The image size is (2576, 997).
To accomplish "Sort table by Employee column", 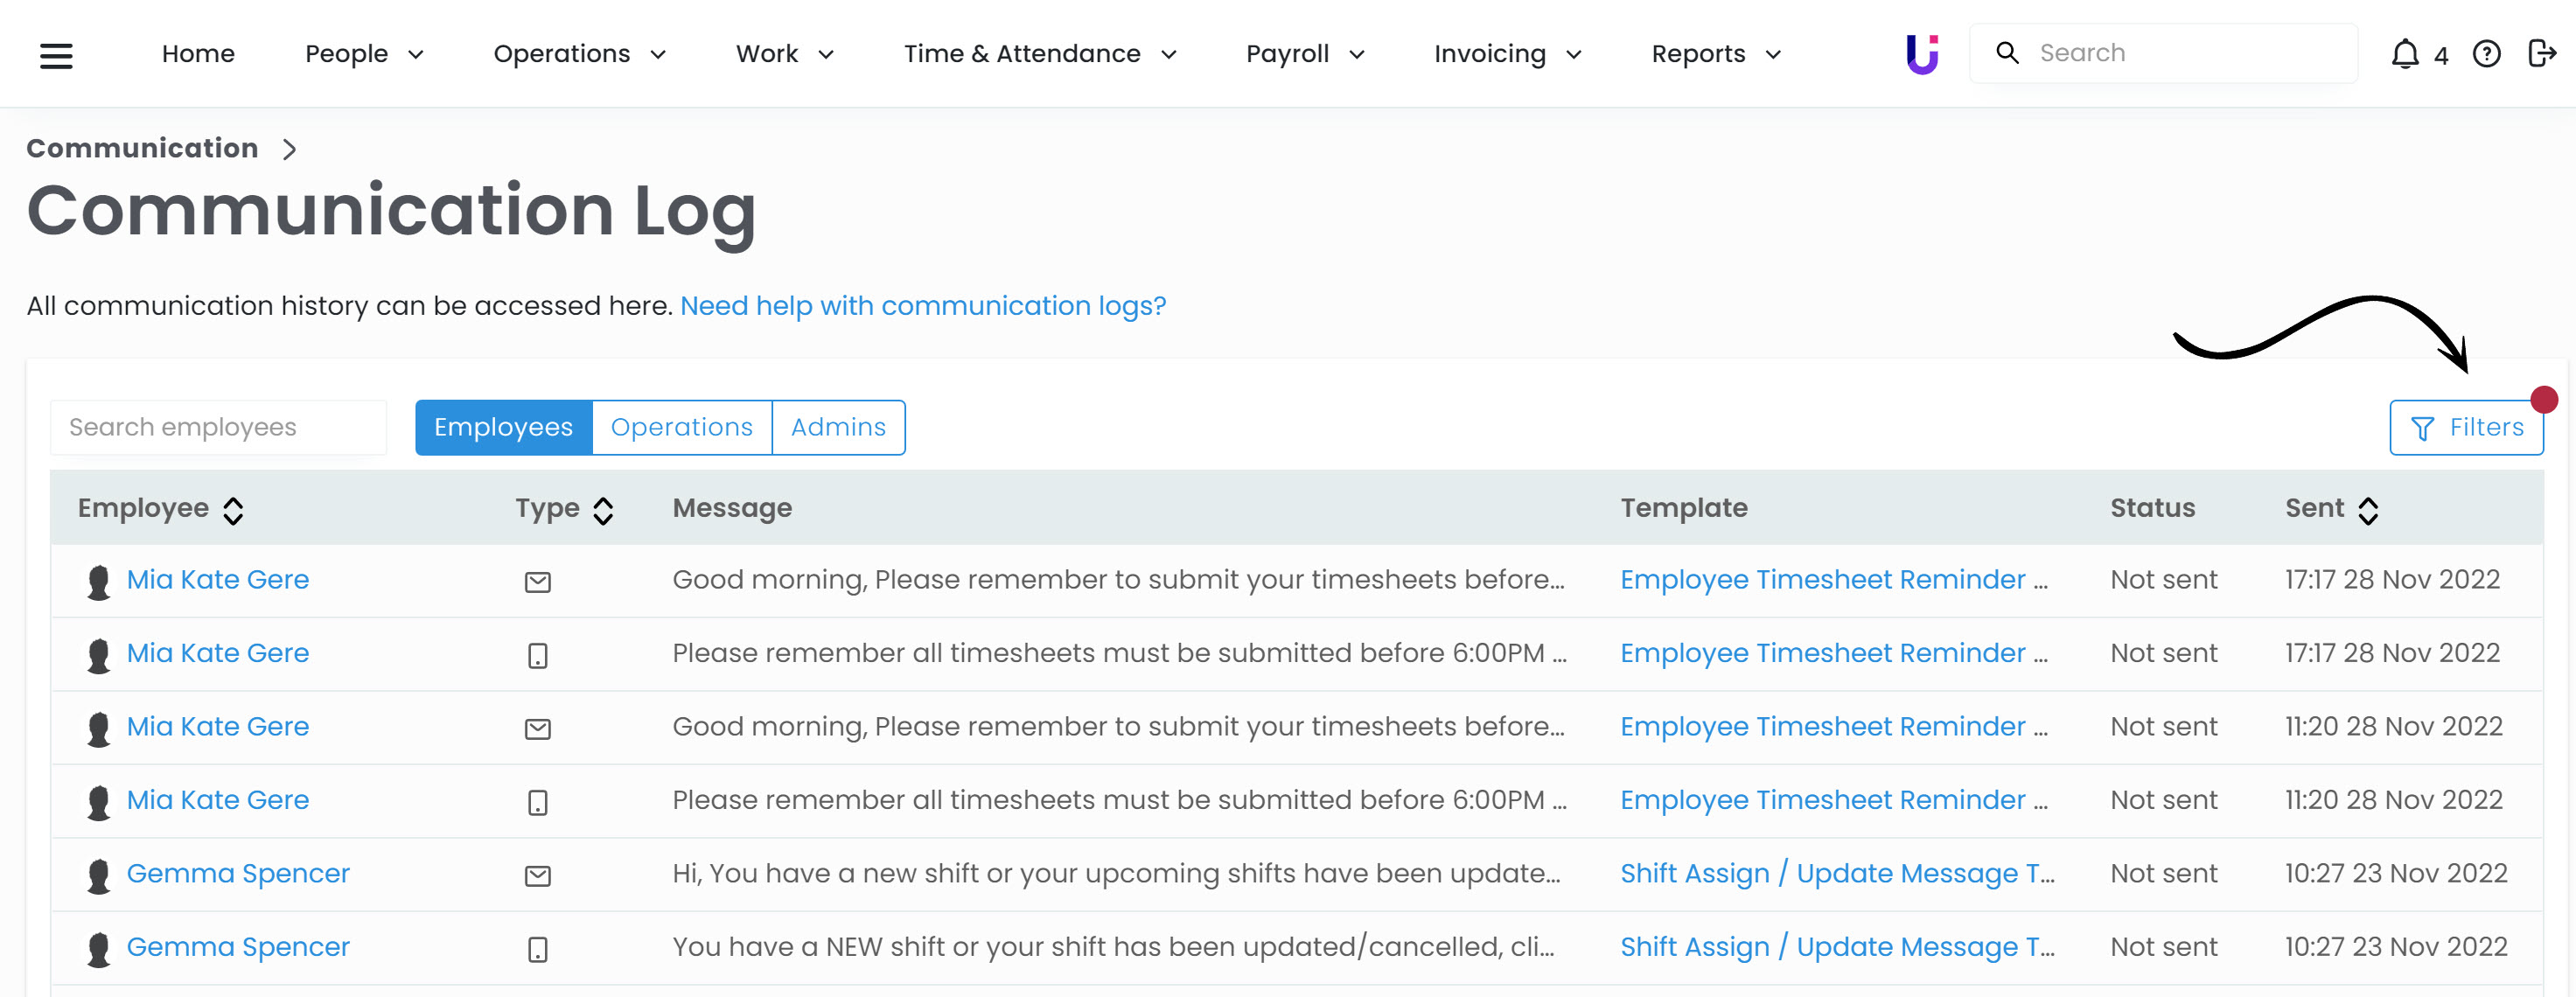I will [x=233, y=510].
